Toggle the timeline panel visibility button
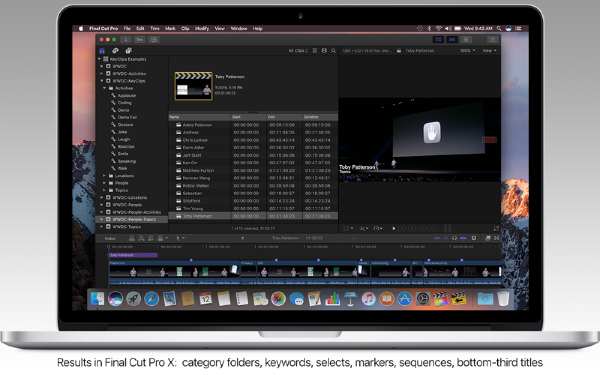The height and width of the screenshot is (375, 600). click(x=452, y=39)
